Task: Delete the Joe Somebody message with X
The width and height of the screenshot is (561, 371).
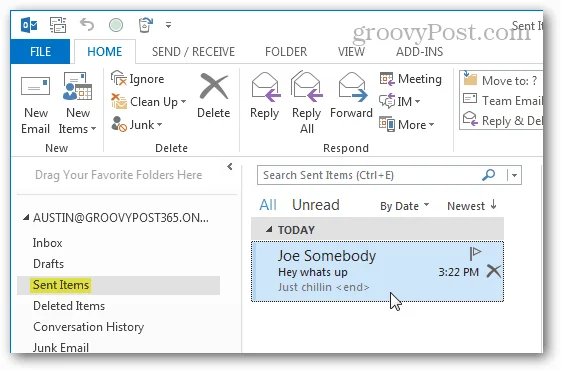Action: coord(494,271)
